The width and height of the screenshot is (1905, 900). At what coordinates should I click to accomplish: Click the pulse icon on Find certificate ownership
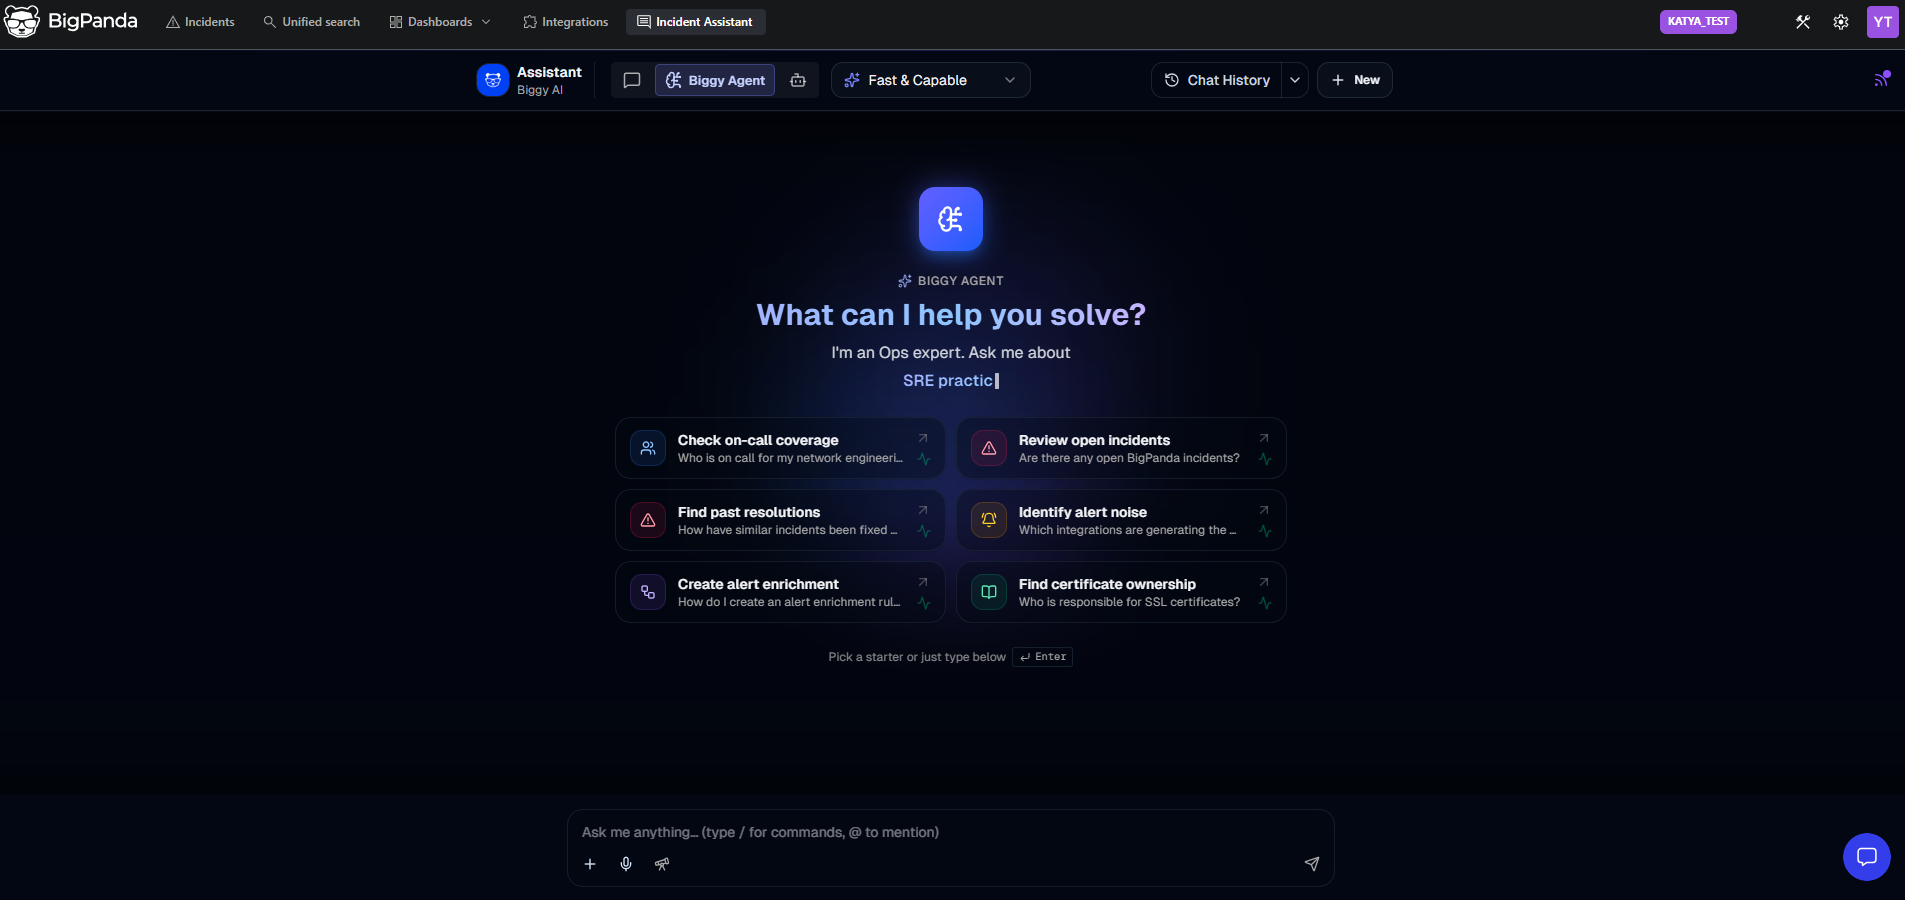1265,603
